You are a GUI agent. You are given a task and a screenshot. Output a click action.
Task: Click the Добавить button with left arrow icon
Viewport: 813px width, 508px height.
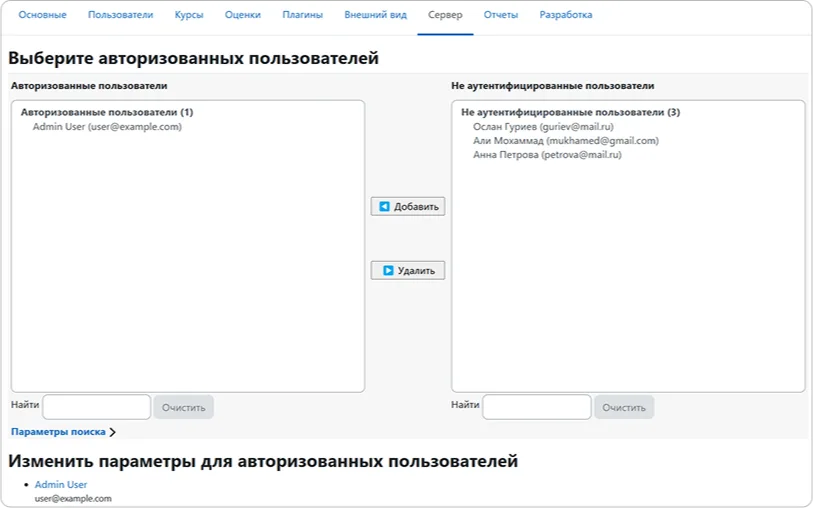tap(408, 207)
